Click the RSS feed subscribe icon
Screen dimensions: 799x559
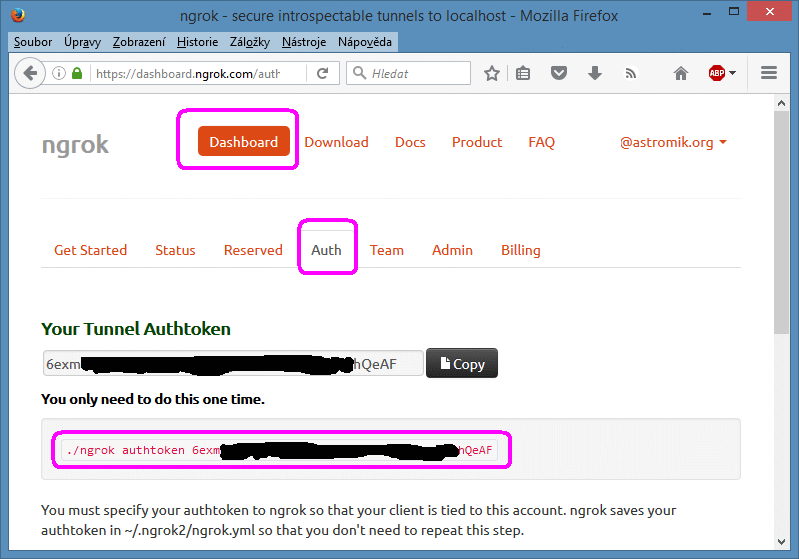pyautogui.click(x=631, y=74)
